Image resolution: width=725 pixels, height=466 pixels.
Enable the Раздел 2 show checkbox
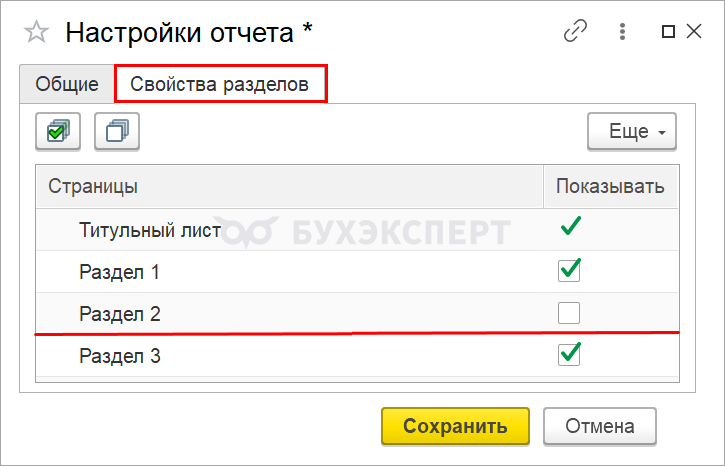pos(569,313)
